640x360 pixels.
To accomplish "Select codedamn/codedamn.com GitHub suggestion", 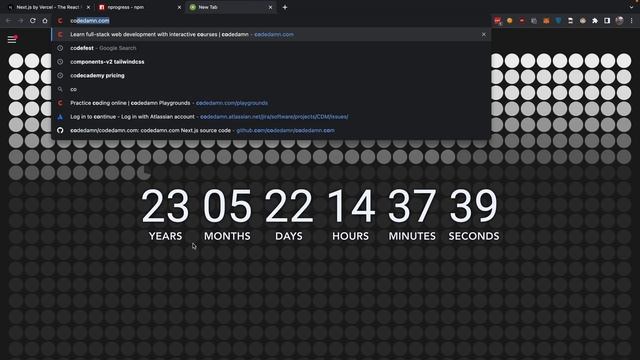I will tap(271, 130).
